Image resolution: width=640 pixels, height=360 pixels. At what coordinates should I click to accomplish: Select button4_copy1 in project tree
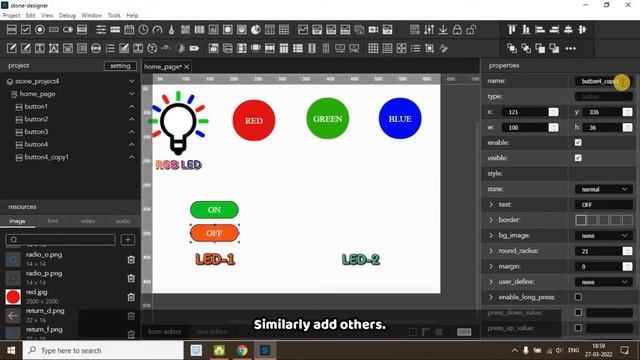46,157
